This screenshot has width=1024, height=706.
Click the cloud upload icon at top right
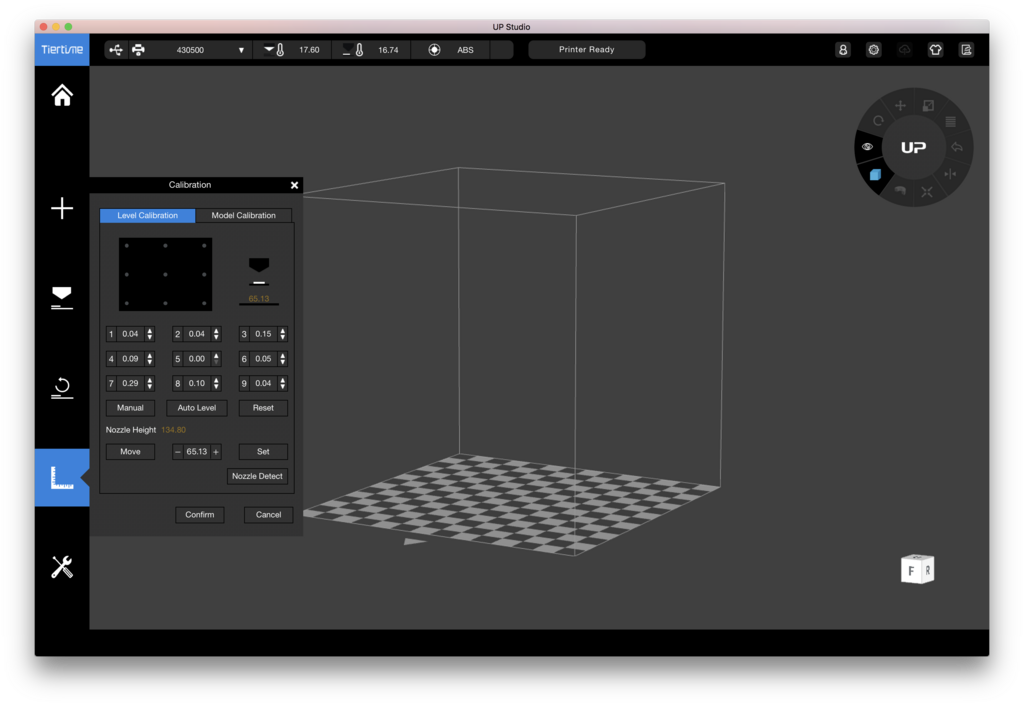click(x=904, y=50)
